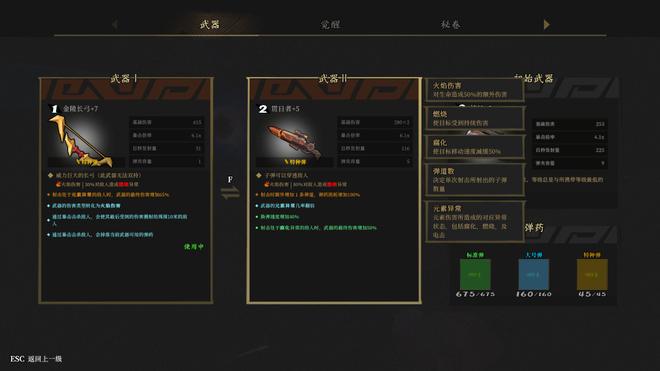This screenshot has height=371, width=660.
Task: Click the 火焰伤害 tooltip entry
Action: coord(475,90)
